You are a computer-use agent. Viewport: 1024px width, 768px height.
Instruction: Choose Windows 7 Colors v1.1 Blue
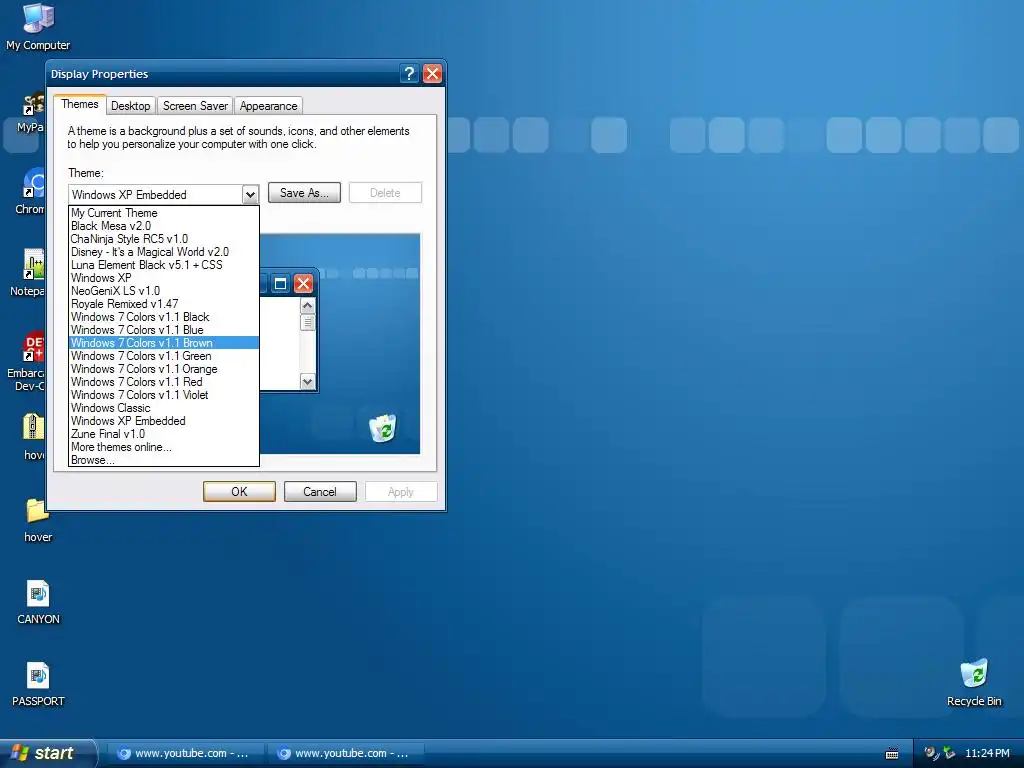(164, 330)
